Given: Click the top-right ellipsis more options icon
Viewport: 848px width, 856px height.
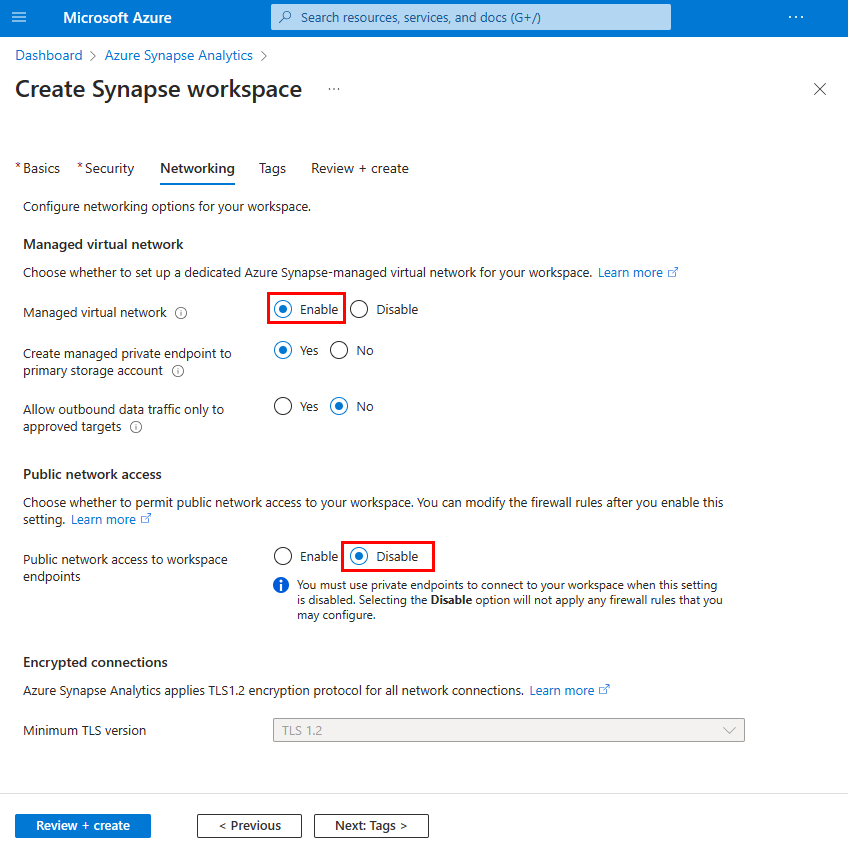Looking at the screenshot, I should point(796,17).
